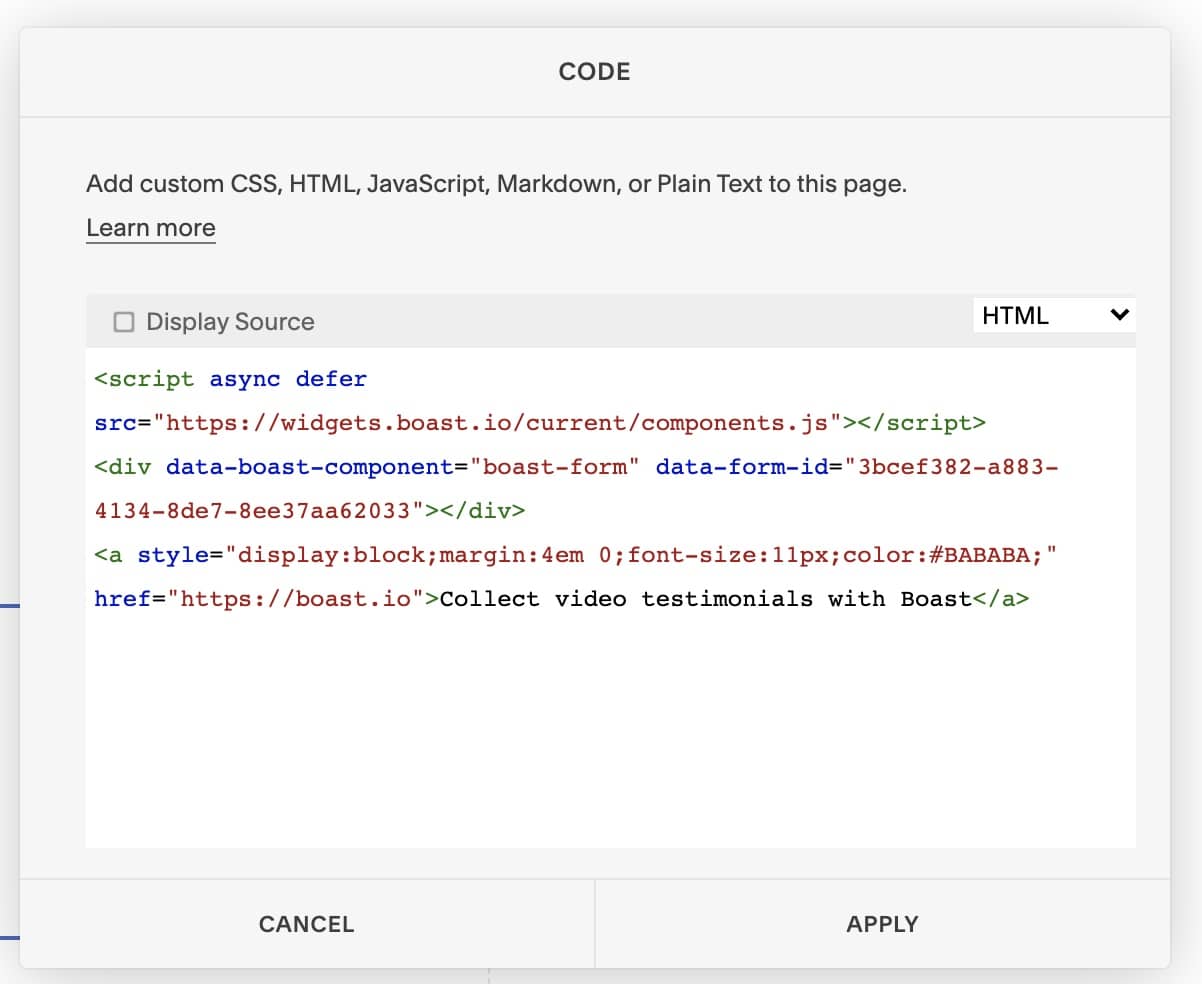Click the CODE dialog title header
The height and width of the screenshot is (984, 1202).
click(x=594, y=72)
